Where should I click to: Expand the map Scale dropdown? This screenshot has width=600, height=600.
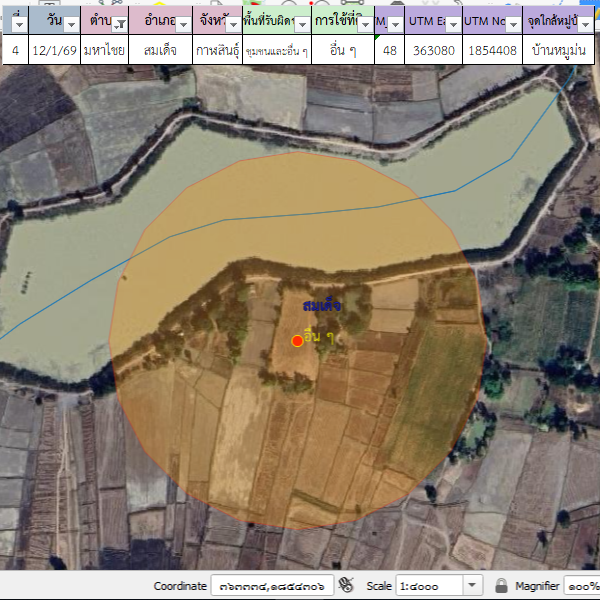click(473, 585)
